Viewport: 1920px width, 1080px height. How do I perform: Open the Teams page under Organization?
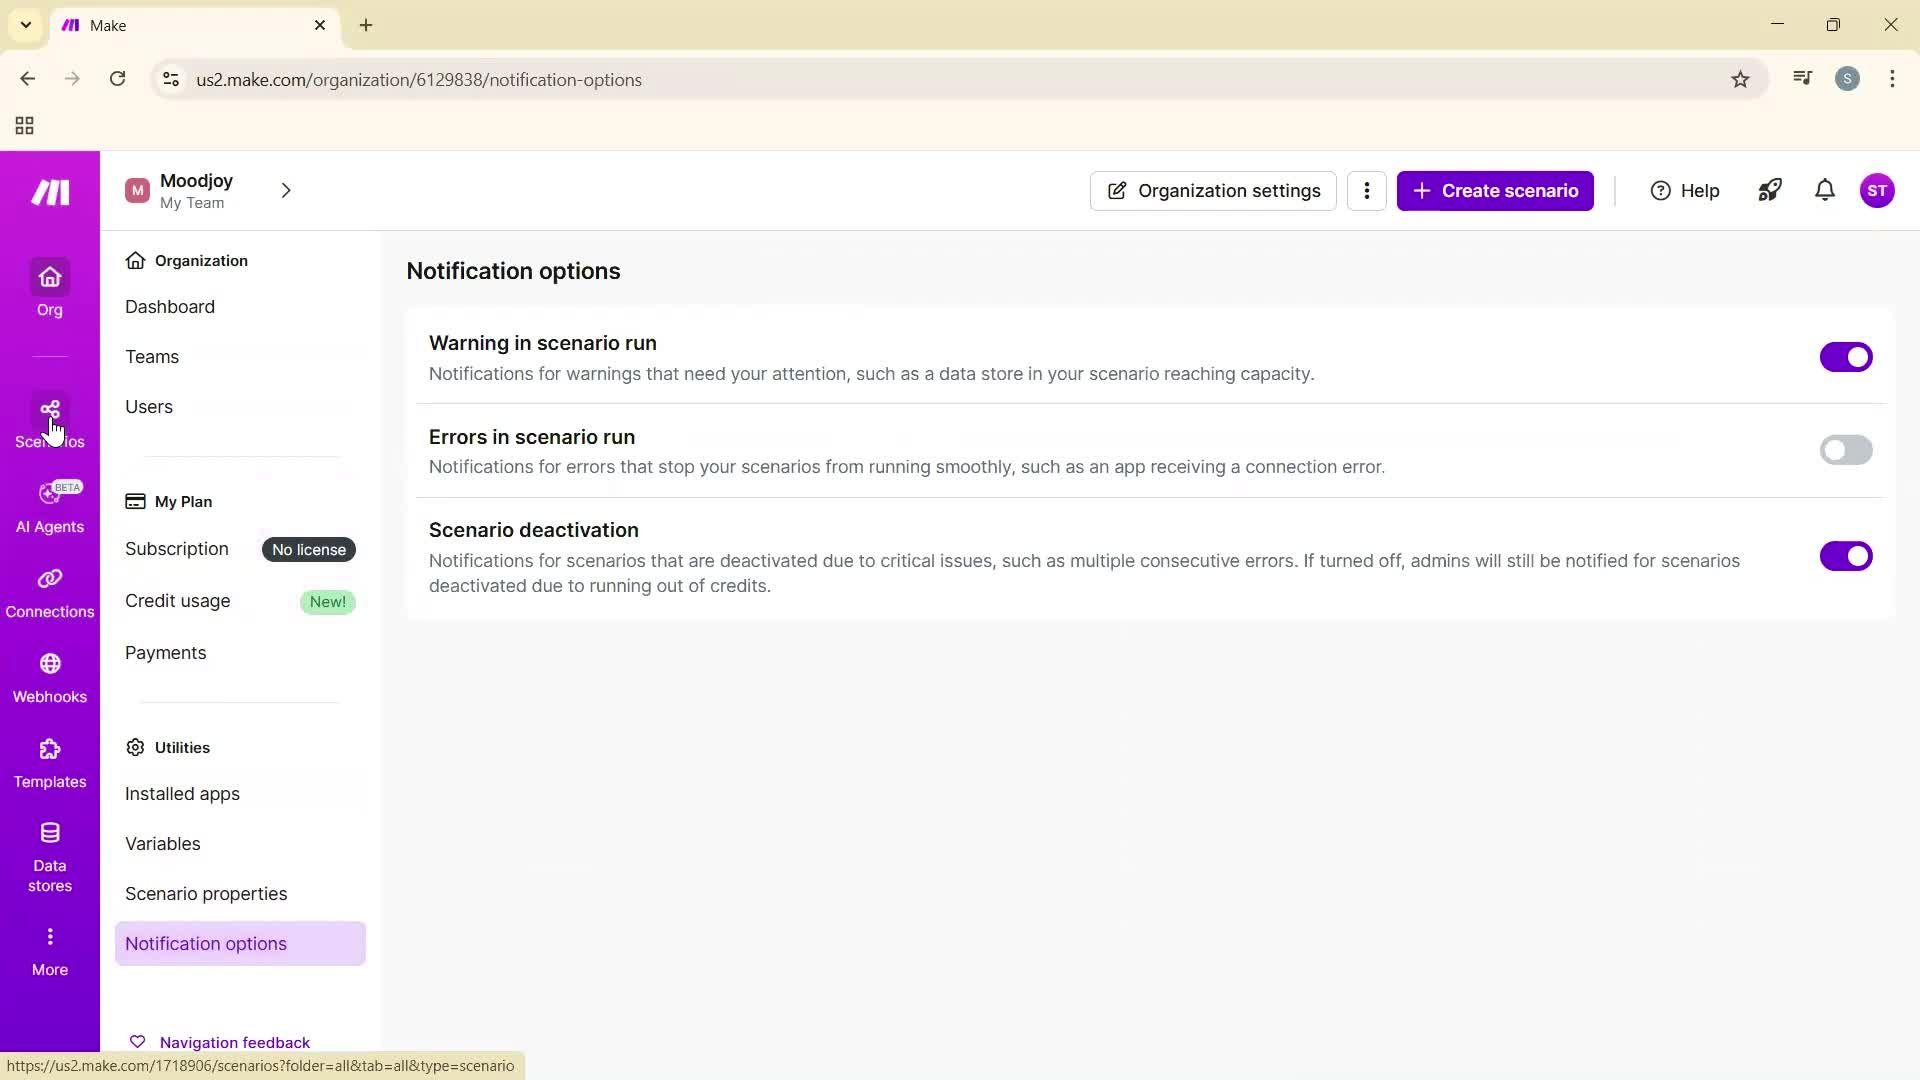tap(152, 356)
